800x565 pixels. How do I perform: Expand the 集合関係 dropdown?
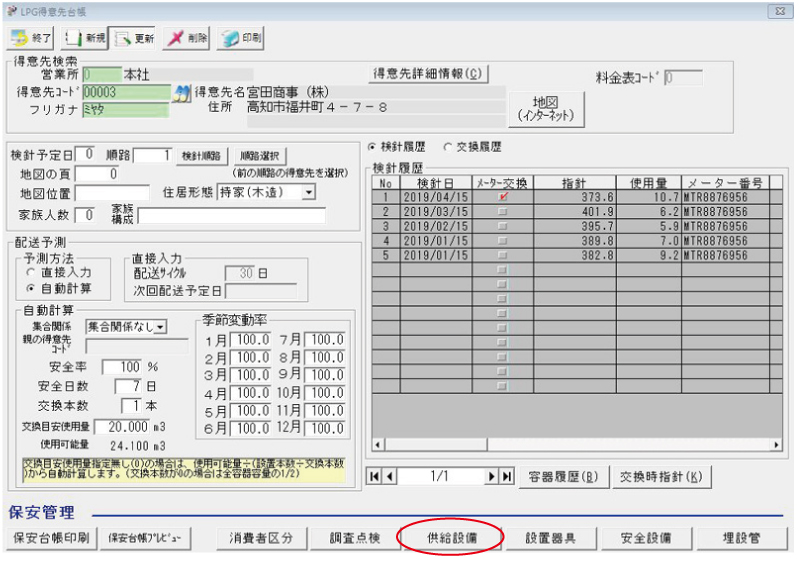point(161,325)
